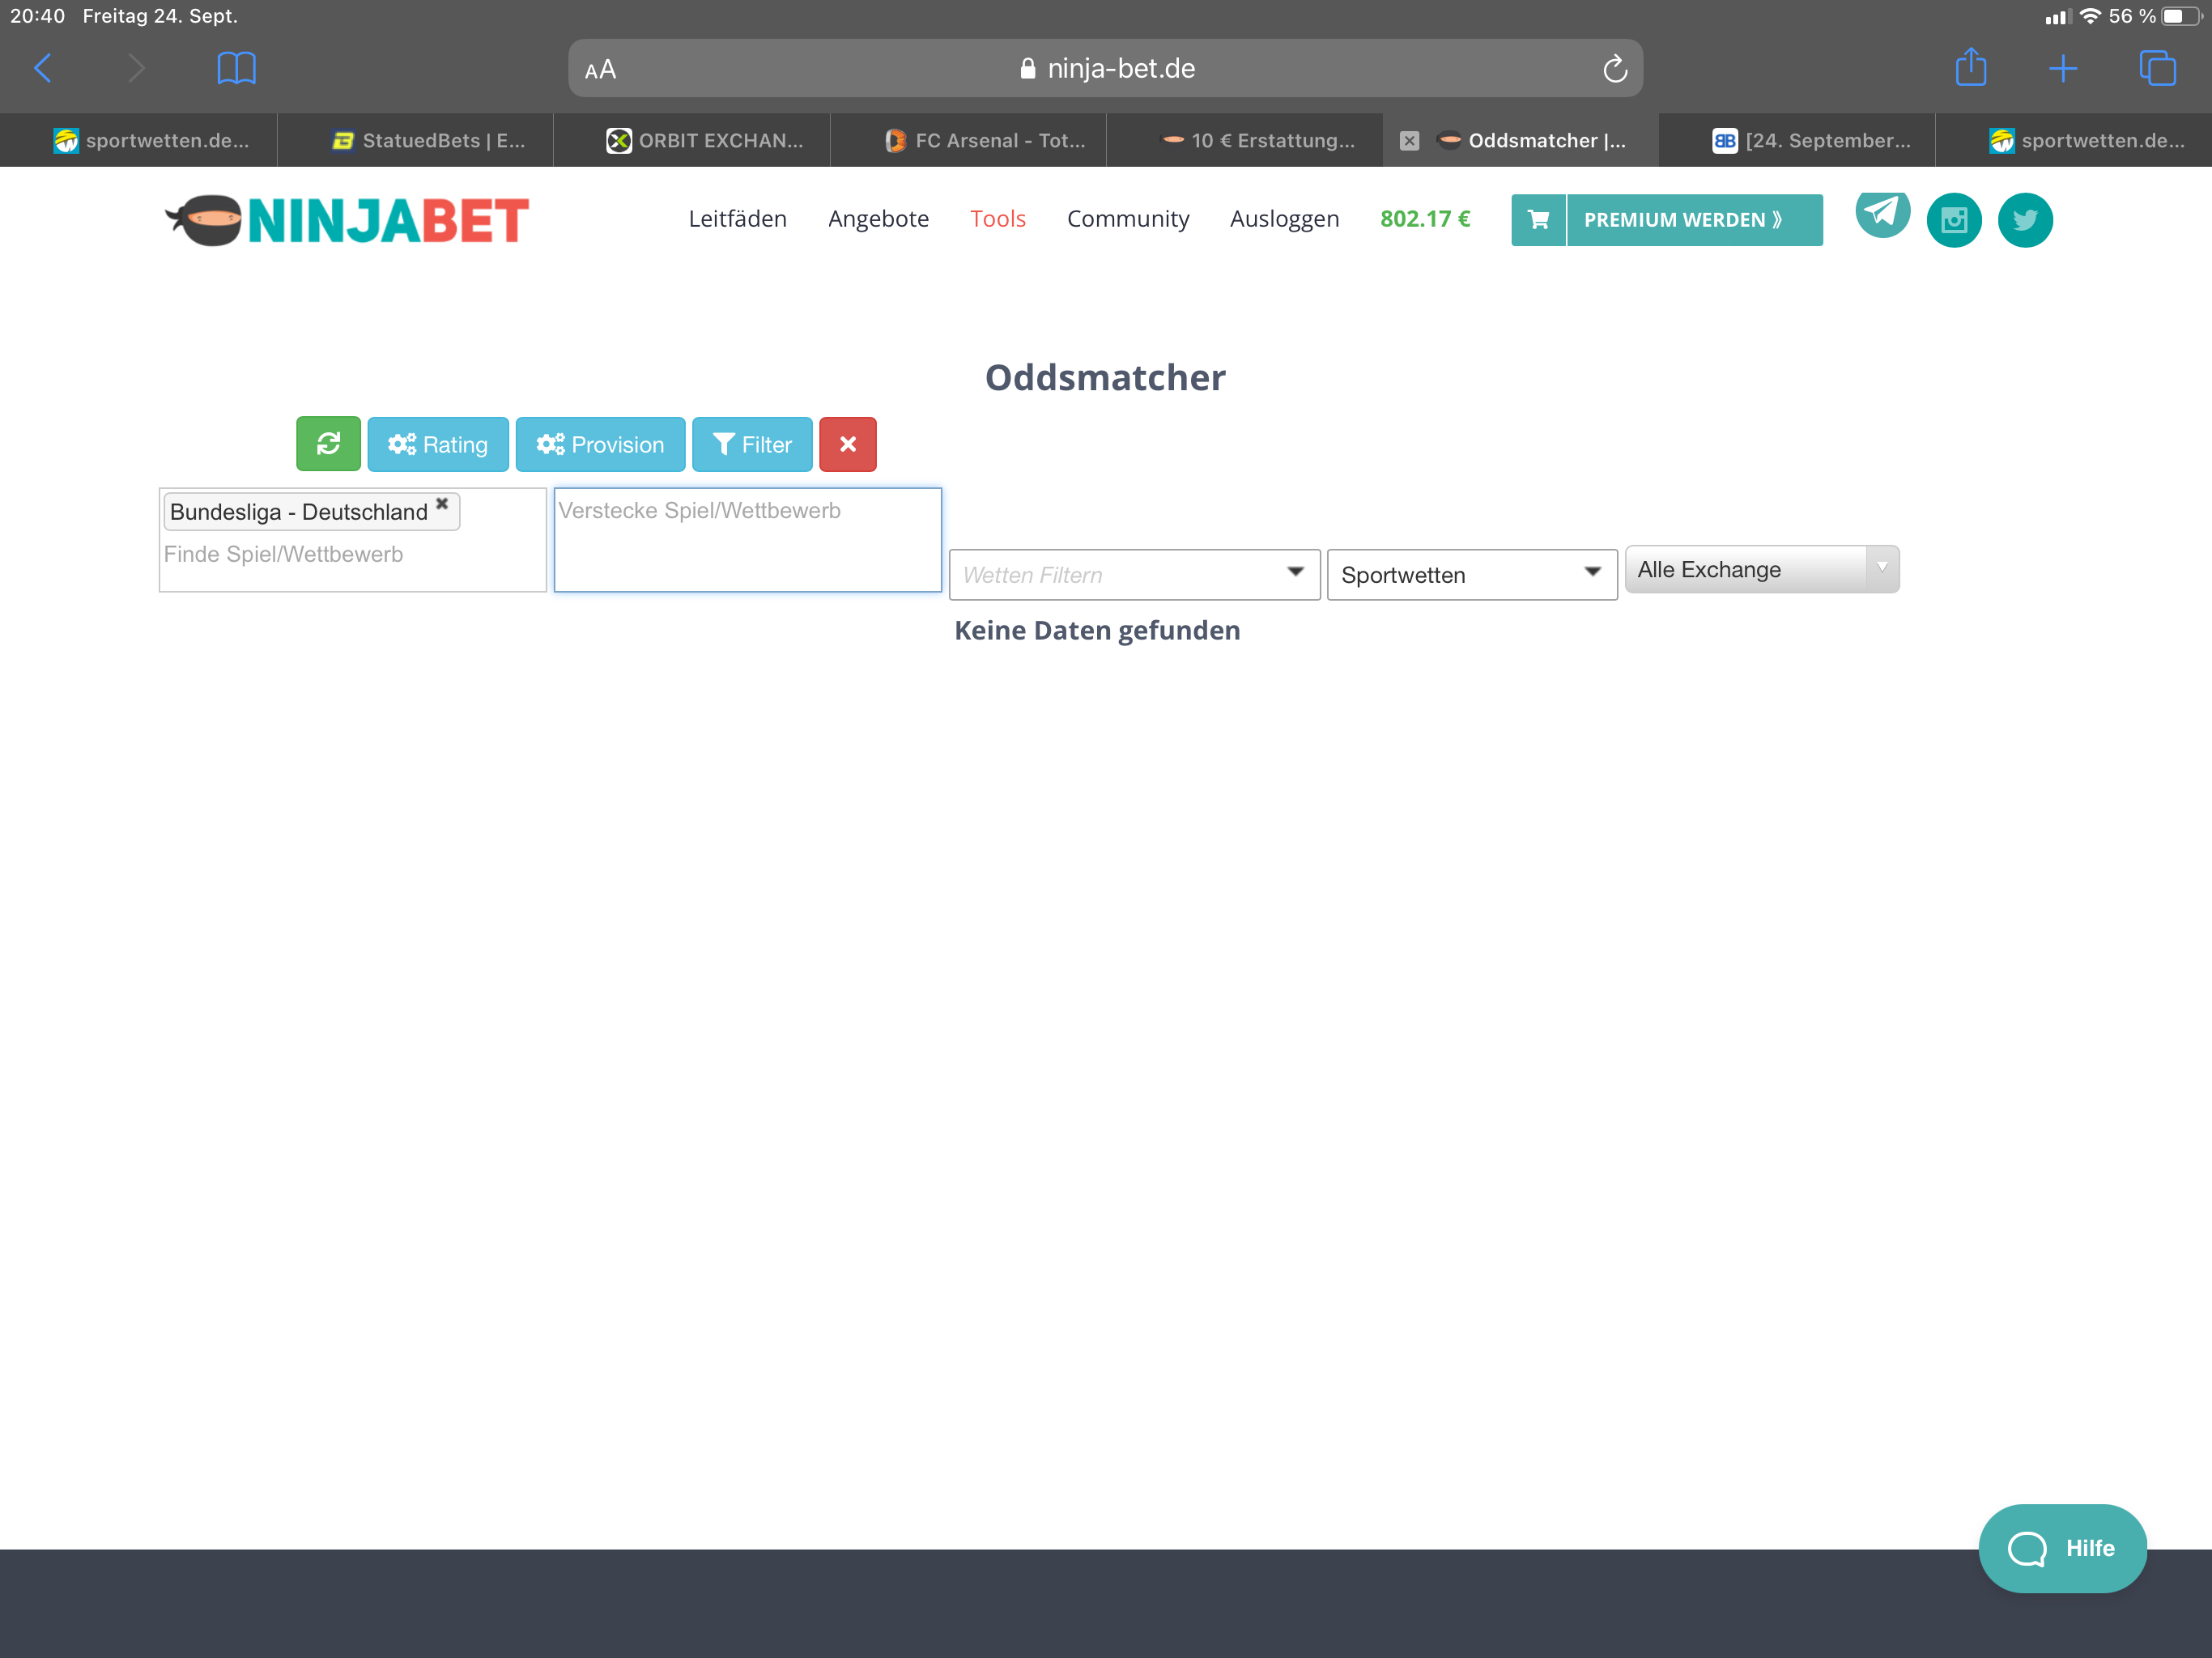Expand the Sportwetten dropdown
The height and width of the screenshot is (1658, 2212).
pyautogui.click(x=1472, y=575)
